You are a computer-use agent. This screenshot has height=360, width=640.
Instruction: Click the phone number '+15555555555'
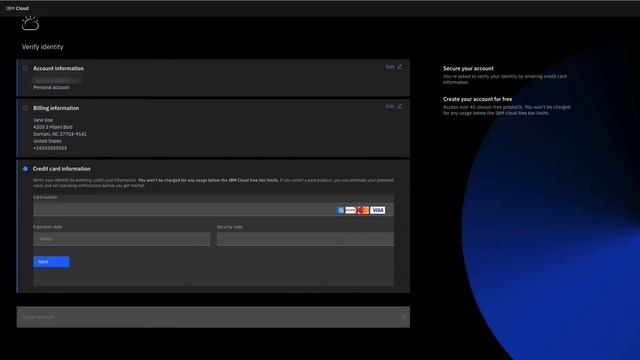pos(50,148)
